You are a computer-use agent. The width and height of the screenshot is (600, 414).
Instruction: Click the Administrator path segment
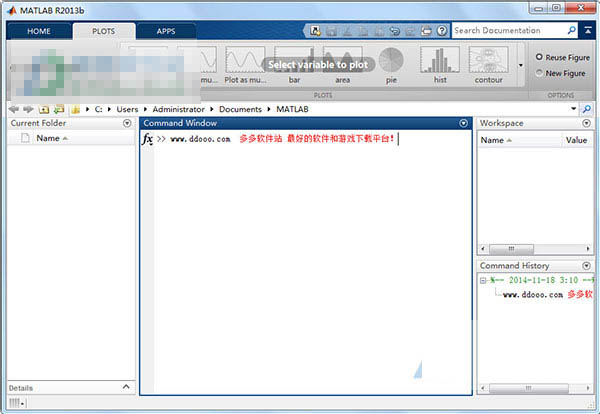point(178,109)
